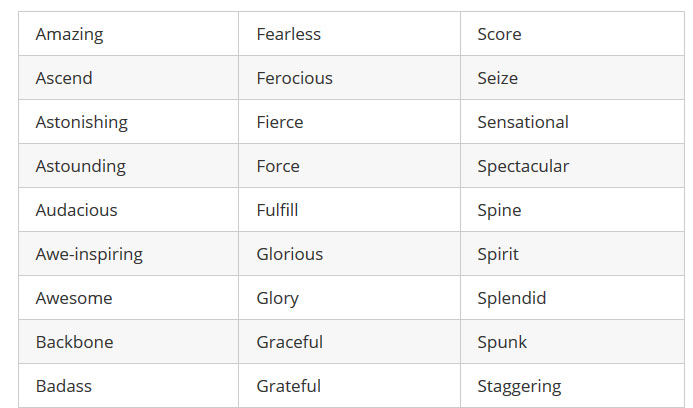Click the word Spunk

tap(502, 342)
